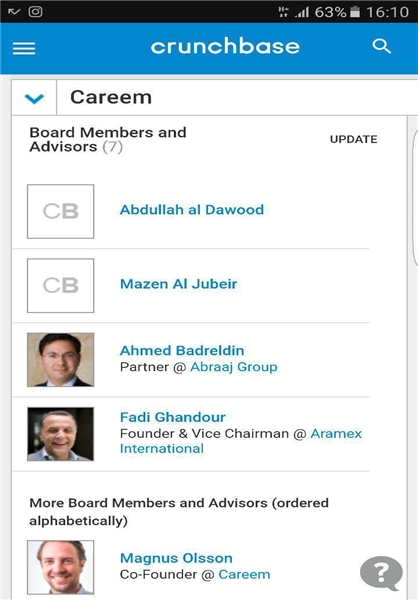The width and height of the screenshot is (418, 600).
Task: Tap the battery icon in status bar
Action: (355, 12)
